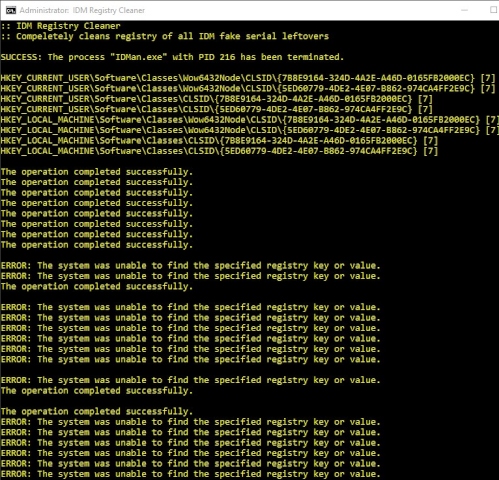Select HKEY_CURRENT_USER Classes\CLSID {5ED60779...} line
Screen dimensions: 499x480
(217, 109)
